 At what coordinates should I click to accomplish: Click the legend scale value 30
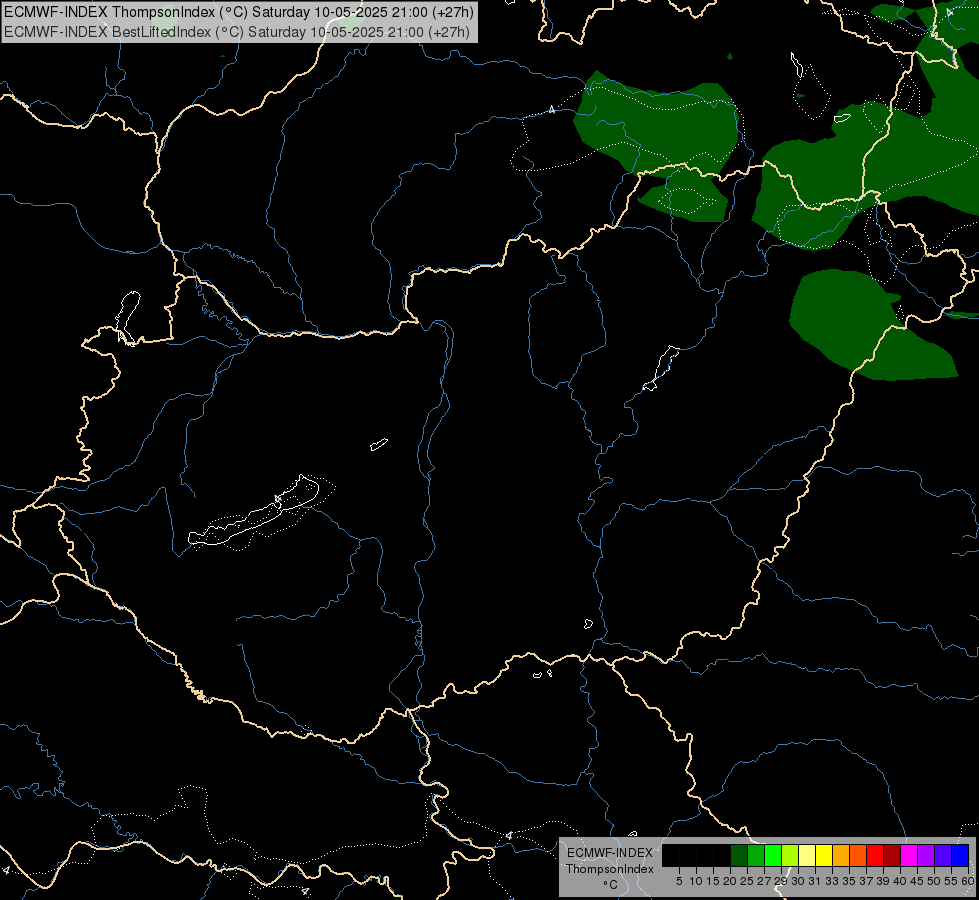798,881
